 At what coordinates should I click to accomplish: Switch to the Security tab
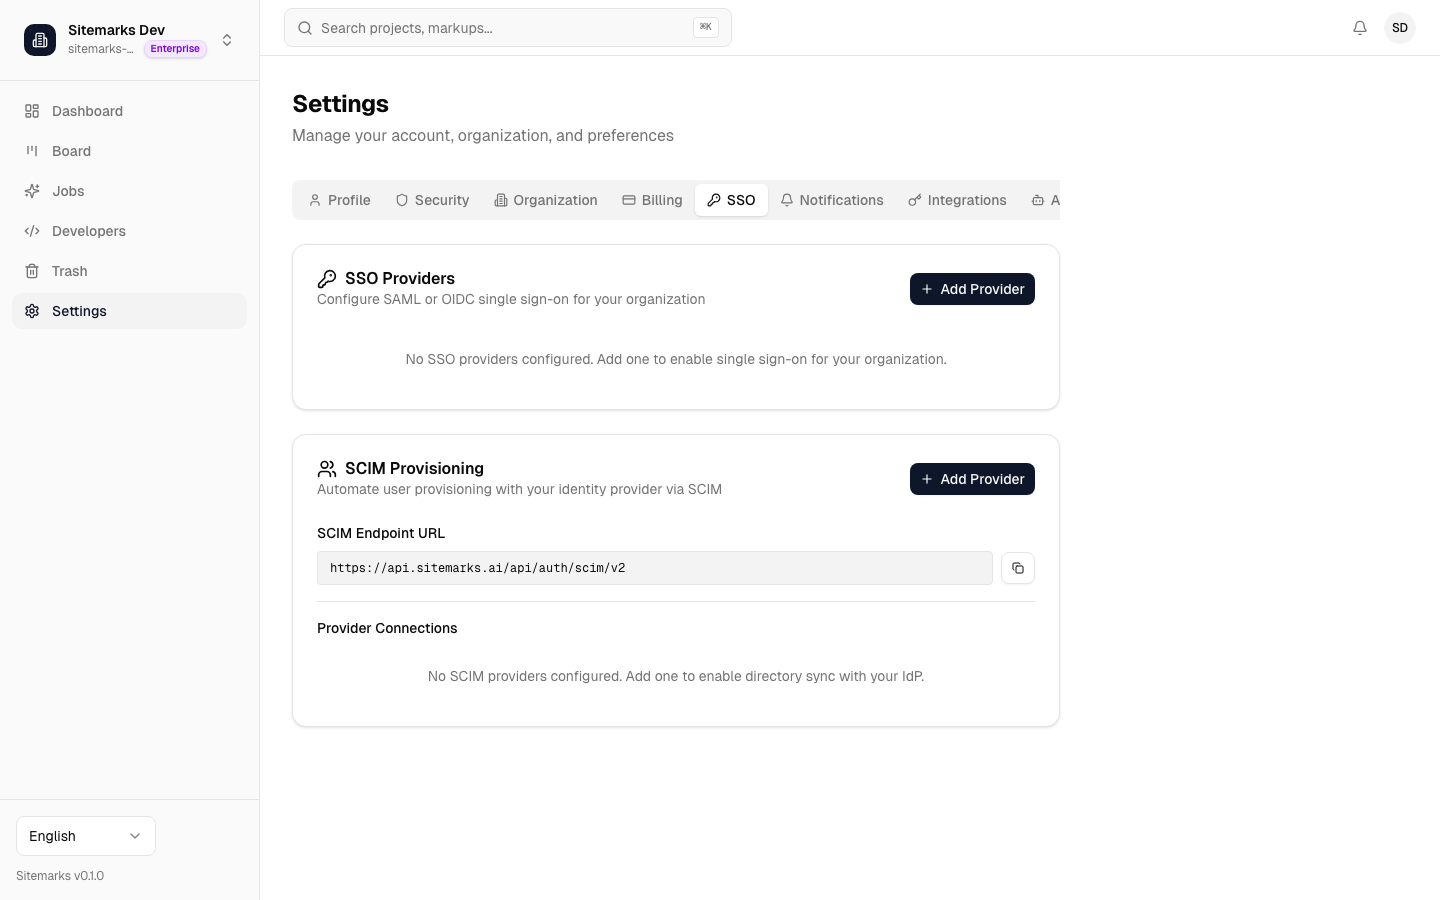(x=432, y=200)
